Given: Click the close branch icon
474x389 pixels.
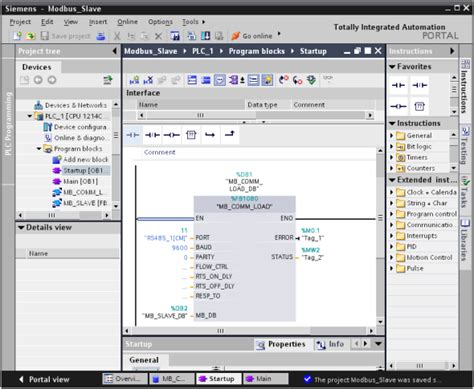Looking at the screenshot, I should pyautogui.click(x=230, y=135).
